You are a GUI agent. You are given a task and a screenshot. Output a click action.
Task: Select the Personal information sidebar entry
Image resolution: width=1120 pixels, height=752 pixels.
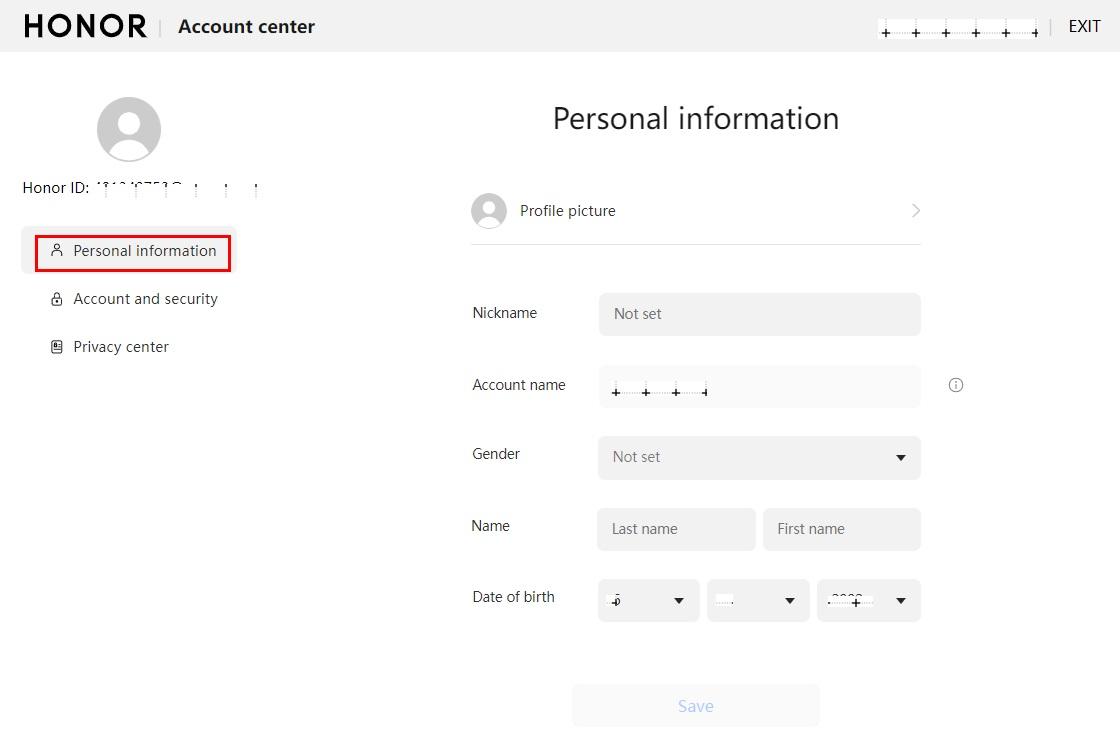pos(144,251)
